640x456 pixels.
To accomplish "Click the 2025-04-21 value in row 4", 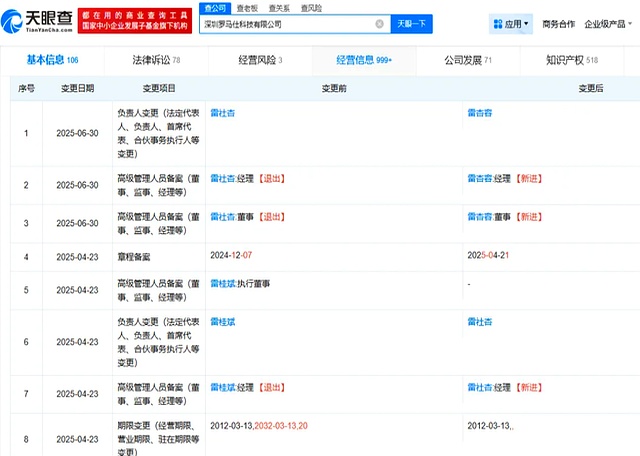I will 488,255.
